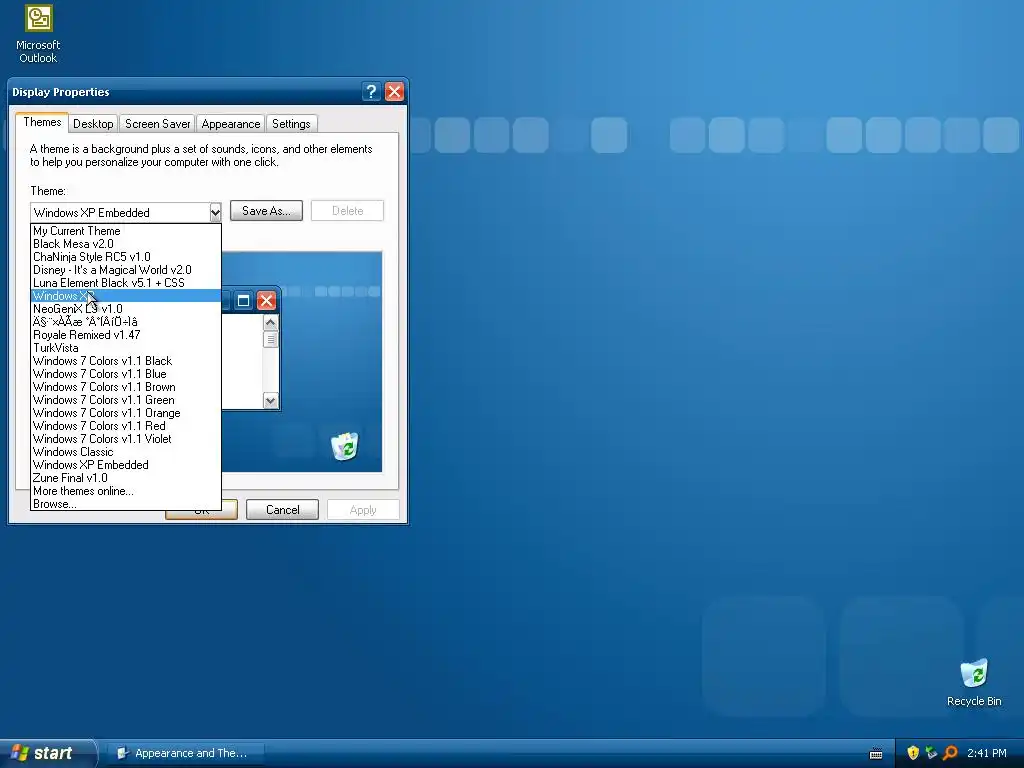
Task: Switch to the Appearance tab
Action: click(231, 123)
